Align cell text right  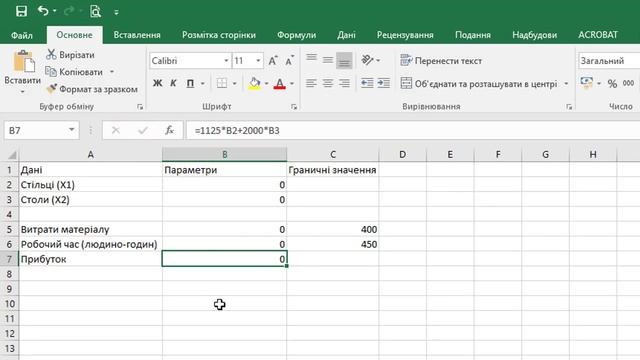[x=344, y=83]
